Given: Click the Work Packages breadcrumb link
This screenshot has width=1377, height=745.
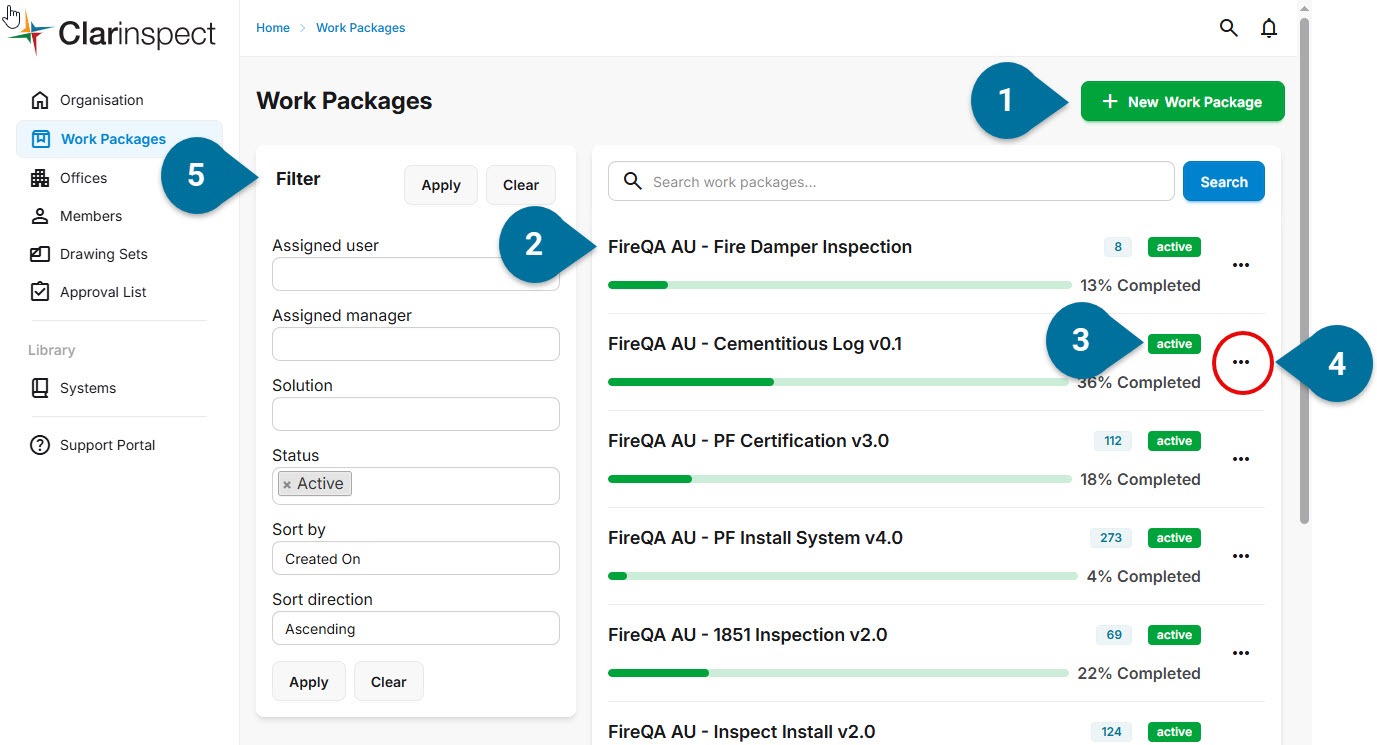Looking at the screenshot, I should pyautogui.click(x=361, y=28).
